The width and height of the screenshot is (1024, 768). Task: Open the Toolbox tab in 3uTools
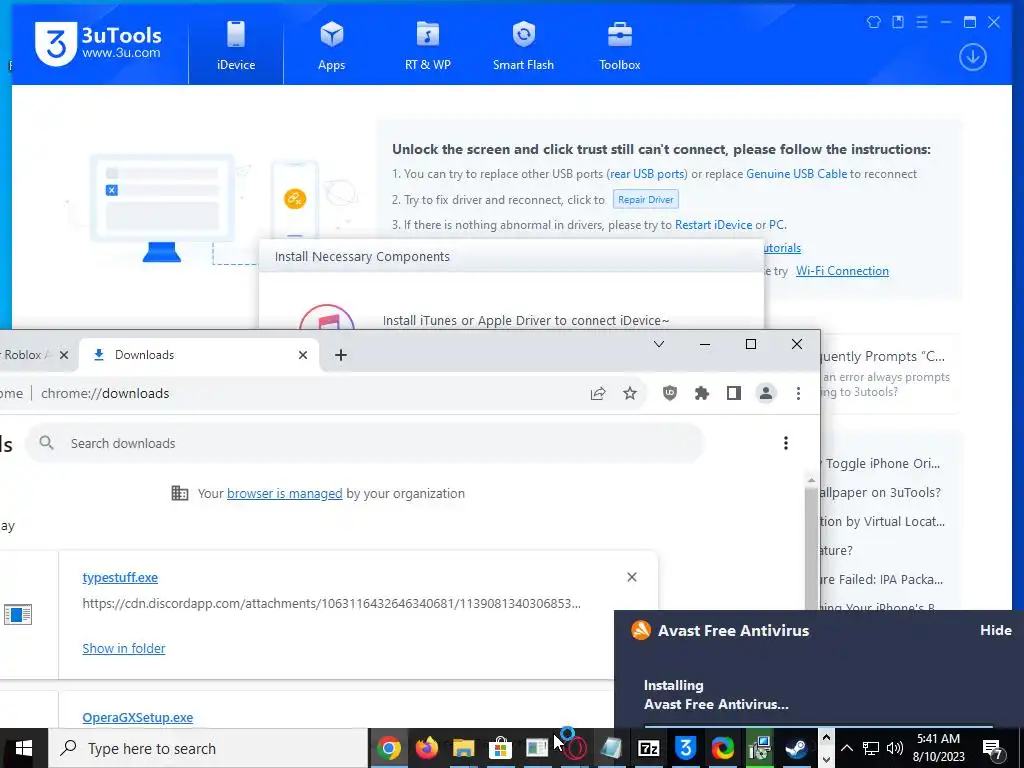(620, 46)
